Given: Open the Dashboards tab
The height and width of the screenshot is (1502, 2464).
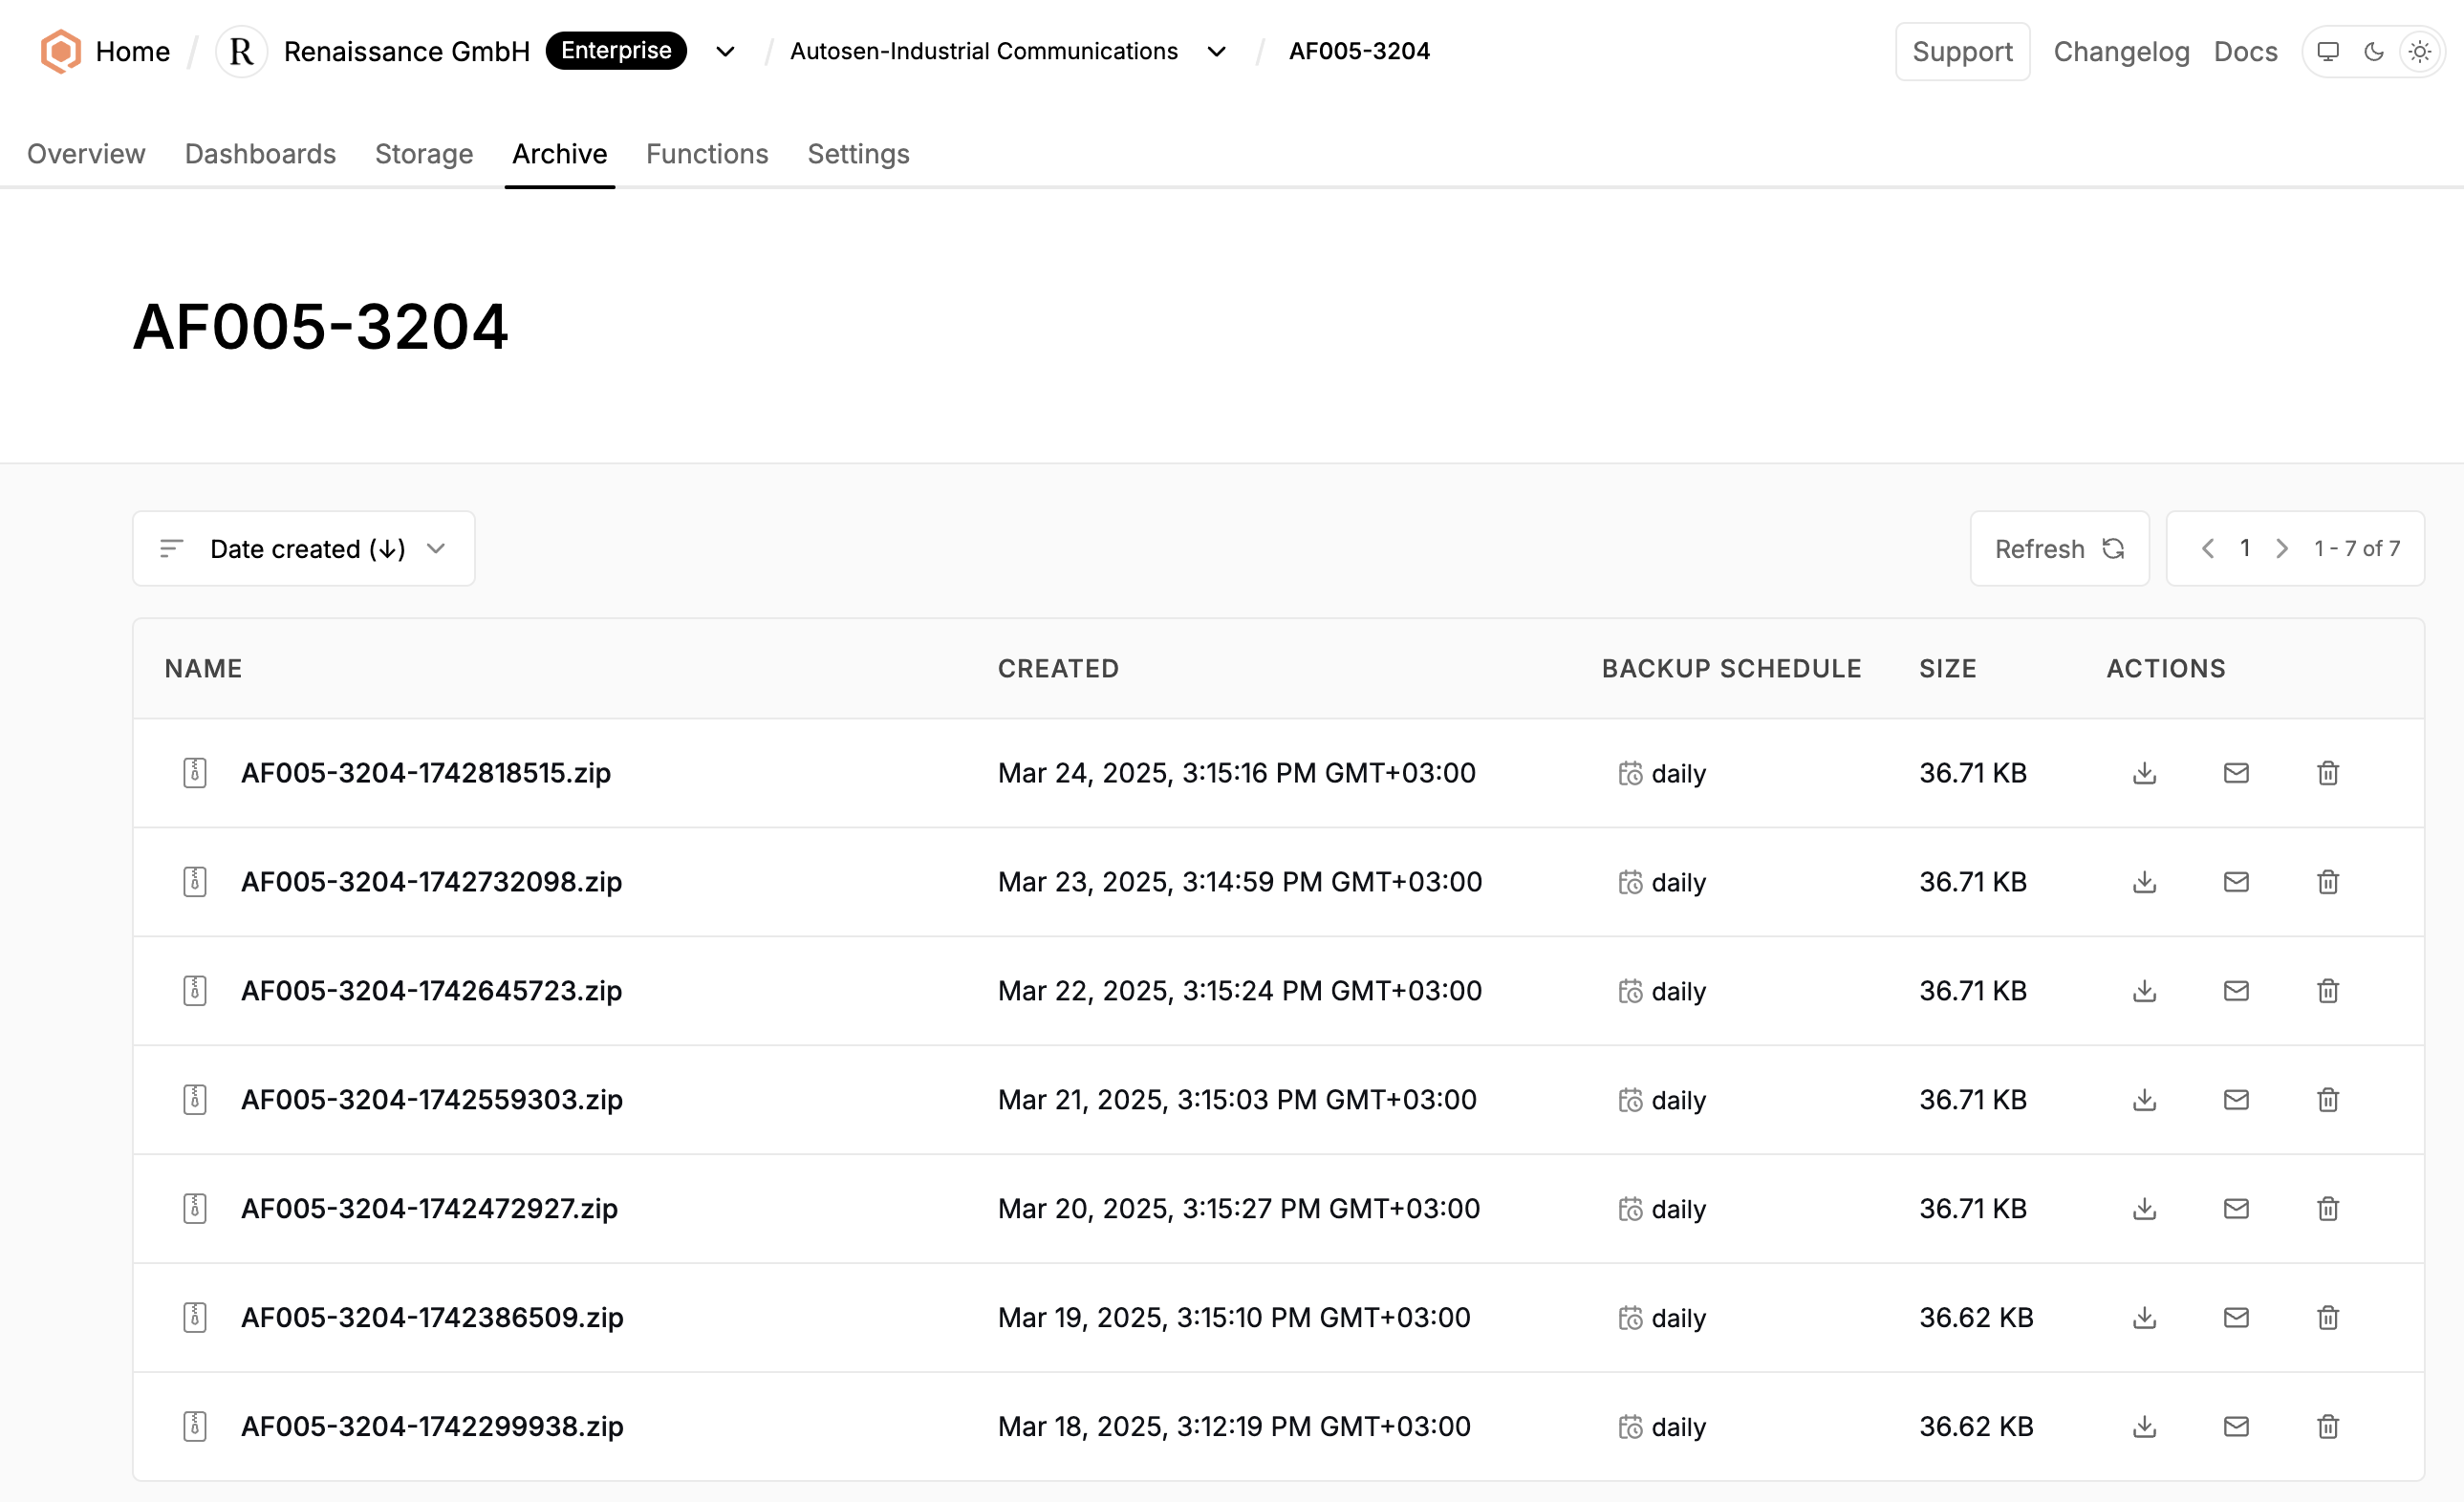Looking at the screenshot, I should tap(260, 154).
